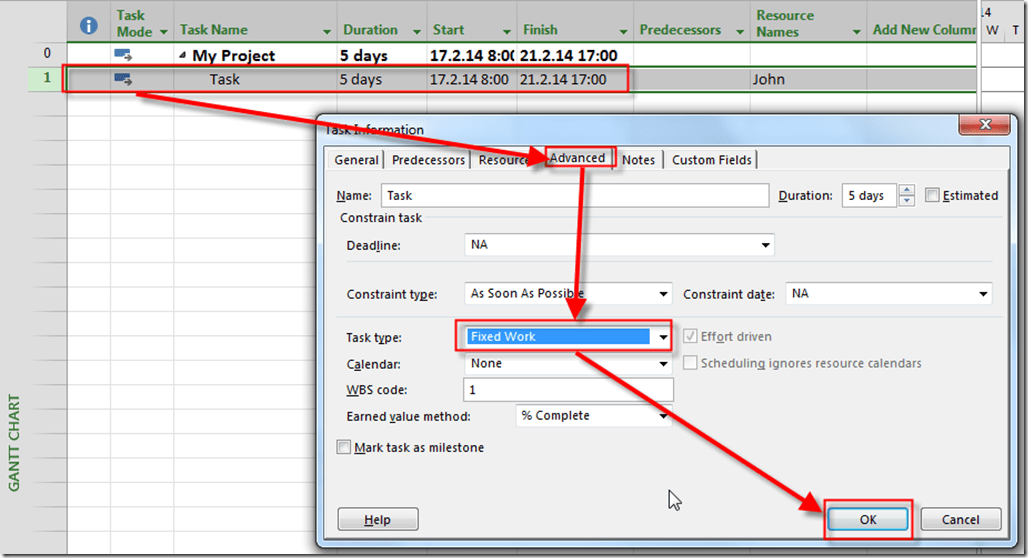Increase duration using the spinner up arrow
The width and height of the screenshot is (1028, 558).
(906, 190)
